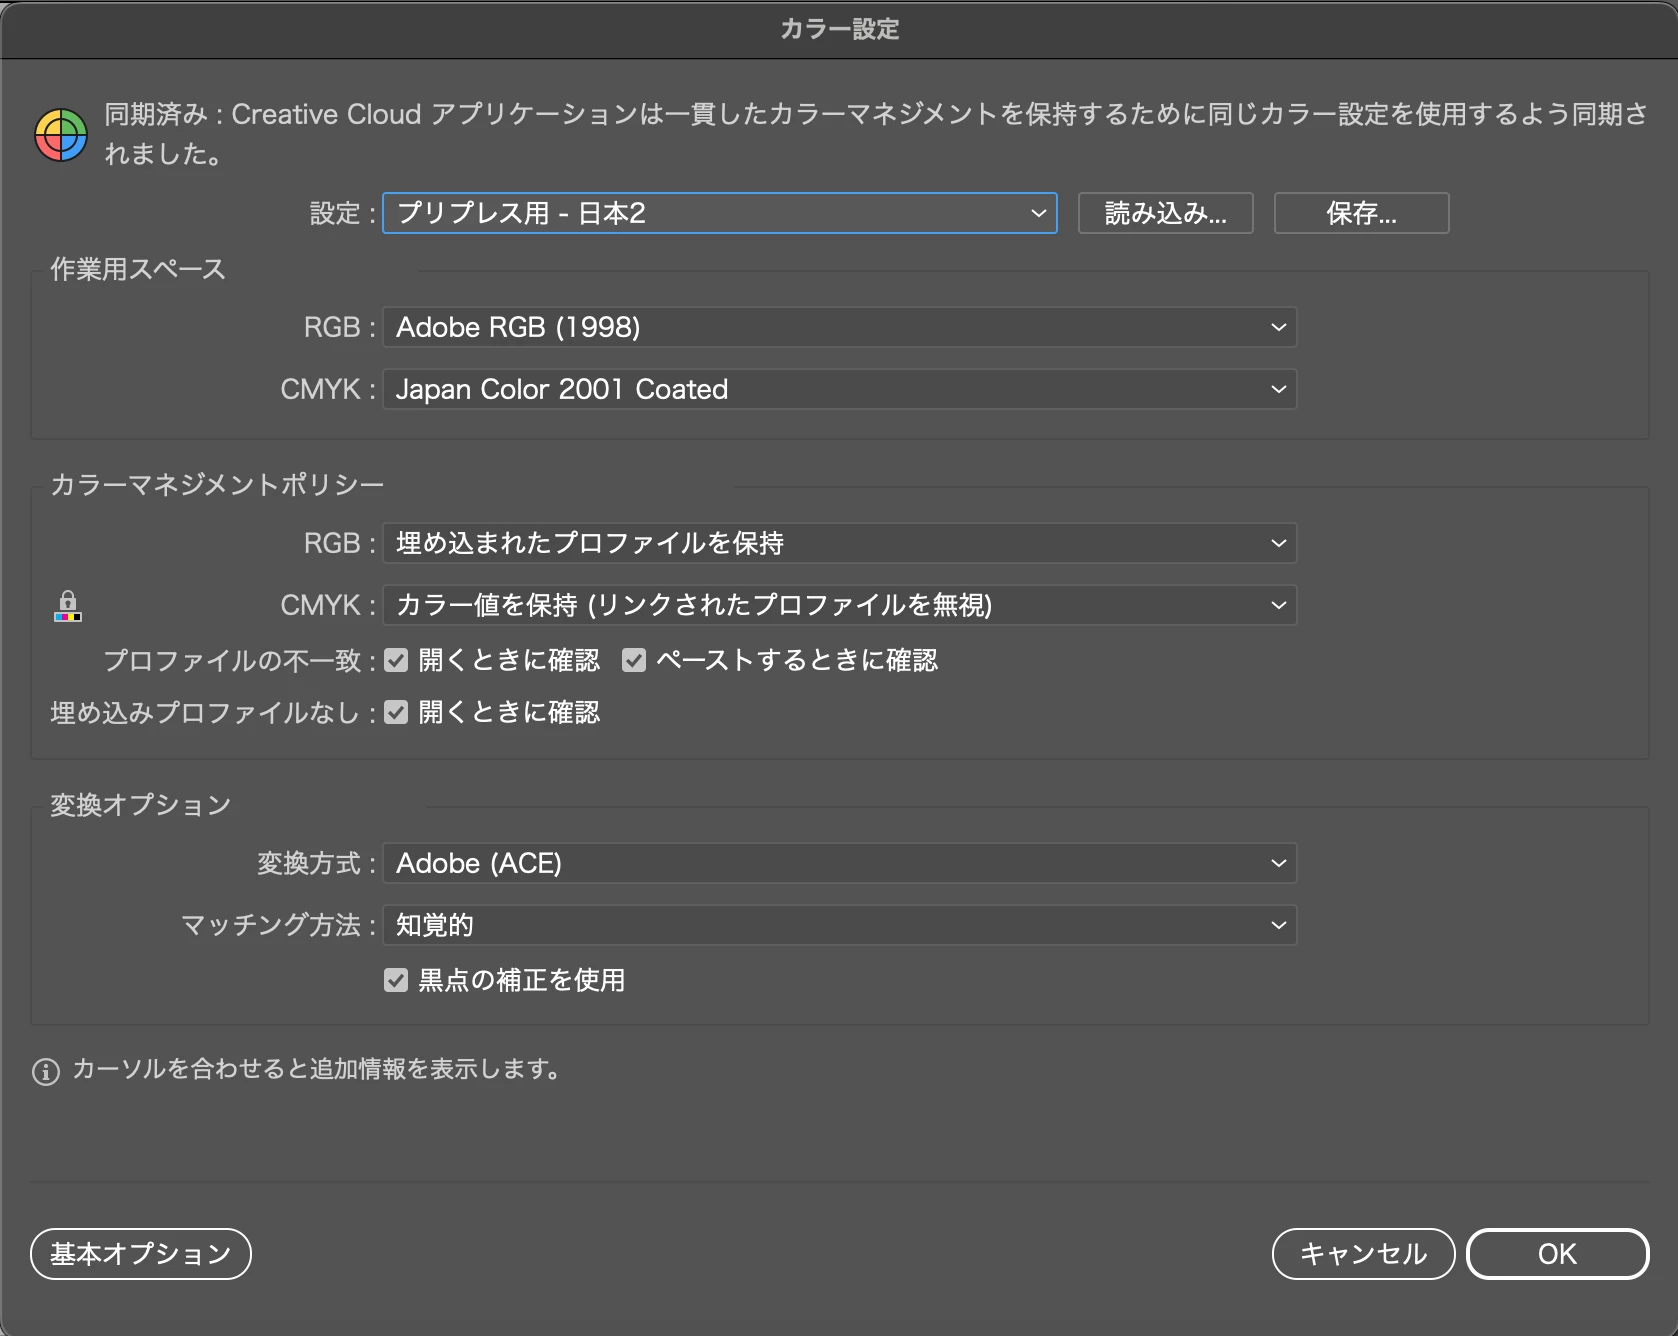Open マッチング方法 dropdown 知覚的
1678x1336 pixels.
pyautogui.click(x=840, y=925)
